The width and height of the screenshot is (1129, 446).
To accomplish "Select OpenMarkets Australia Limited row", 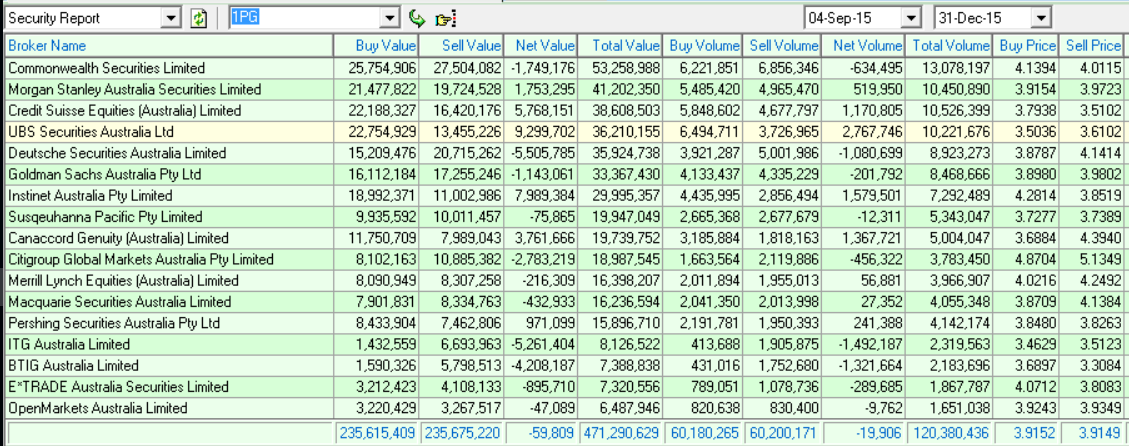I will click(x=564, y=409).
